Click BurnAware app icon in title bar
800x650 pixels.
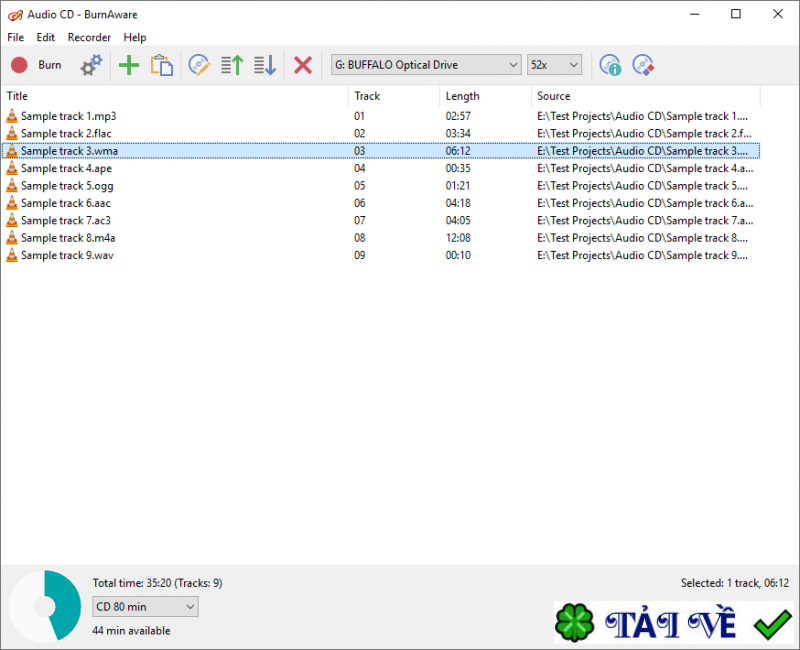[x=15, y=15]
